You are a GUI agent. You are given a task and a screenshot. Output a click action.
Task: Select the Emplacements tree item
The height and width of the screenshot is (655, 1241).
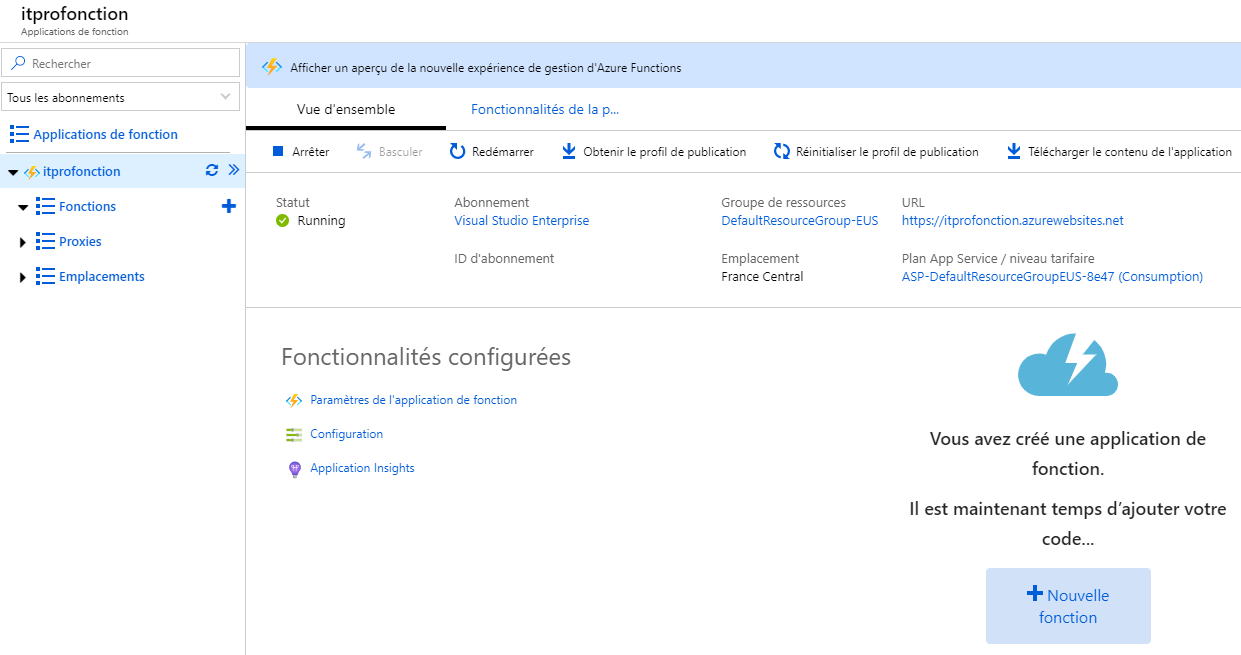(x=101, y=276)
